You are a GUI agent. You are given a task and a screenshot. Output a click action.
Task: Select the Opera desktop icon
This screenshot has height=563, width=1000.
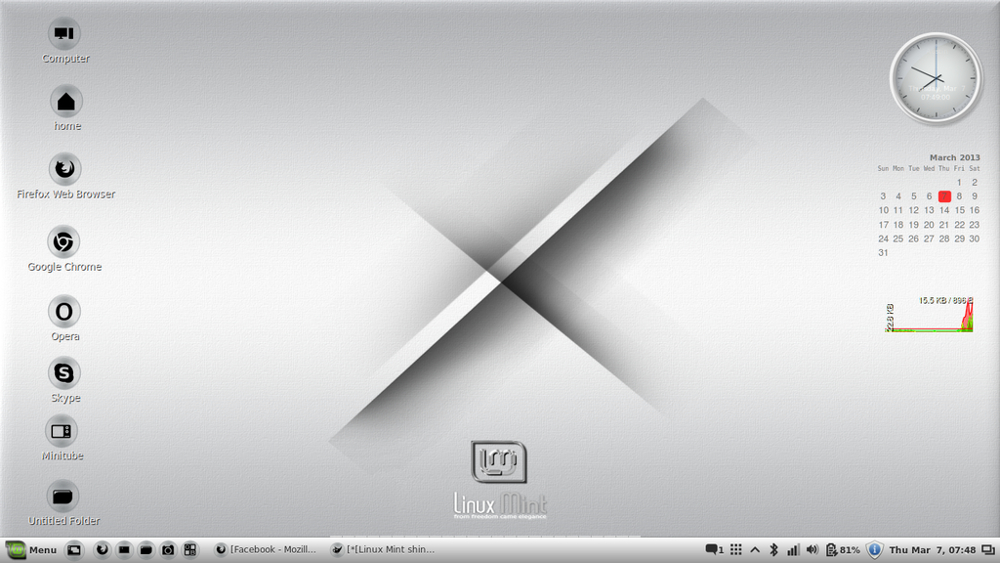[64, 312]
